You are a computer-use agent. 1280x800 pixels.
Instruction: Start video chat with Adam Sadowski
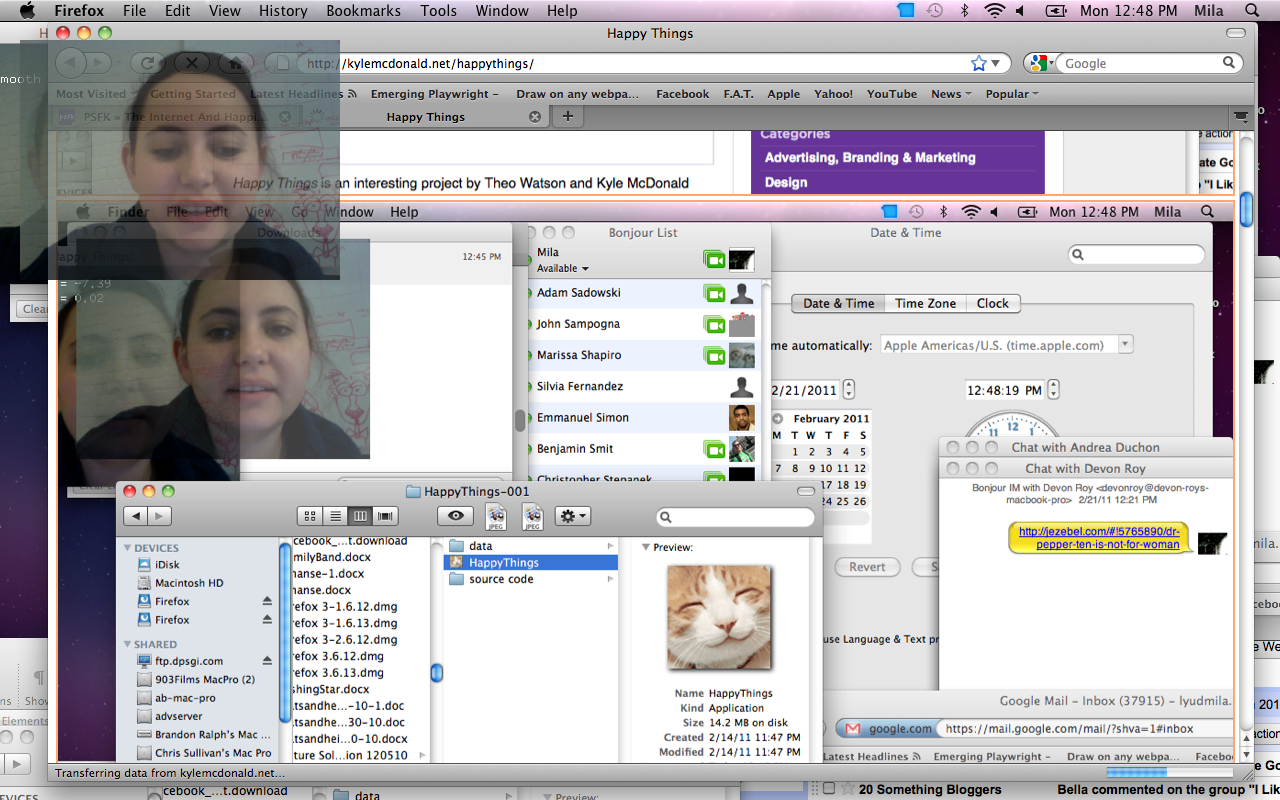coord(714,293)
